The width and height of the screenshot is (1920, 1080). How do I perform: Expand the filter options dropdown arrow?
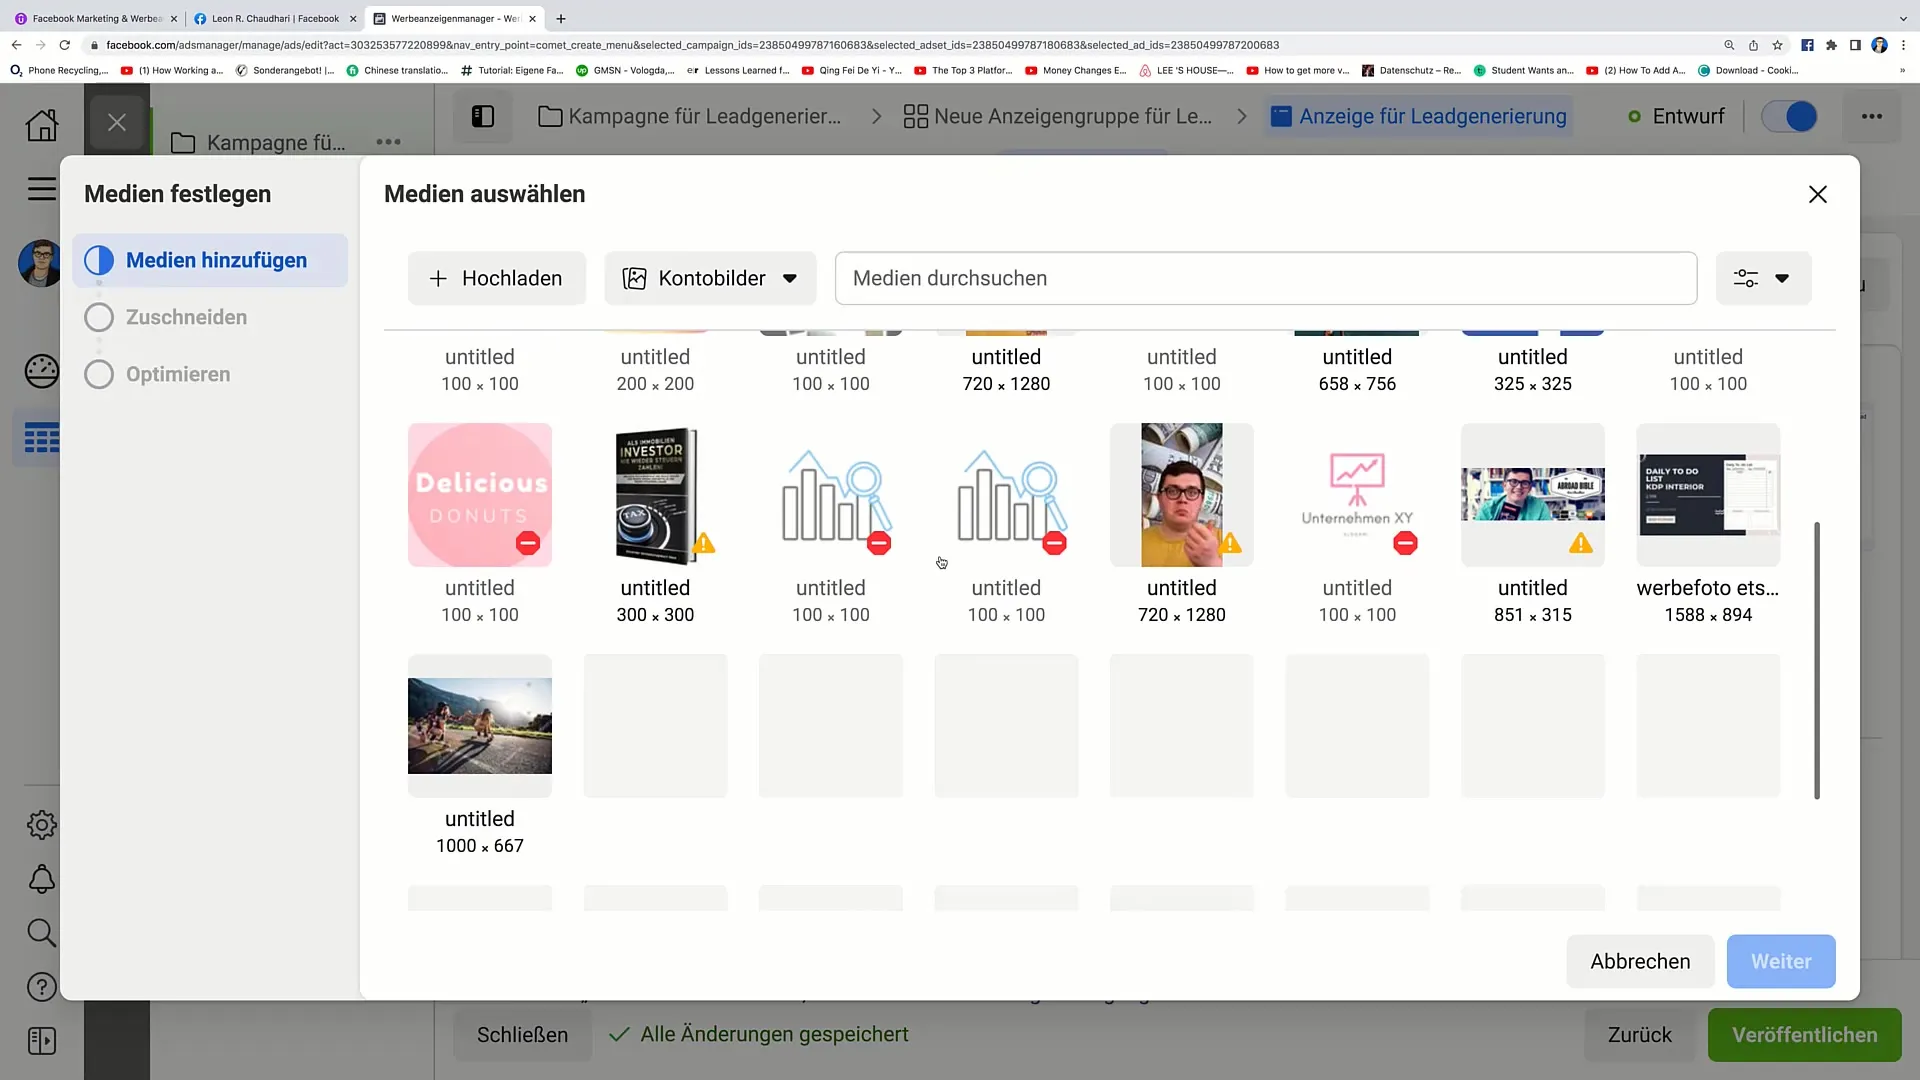pos(1783,278)
